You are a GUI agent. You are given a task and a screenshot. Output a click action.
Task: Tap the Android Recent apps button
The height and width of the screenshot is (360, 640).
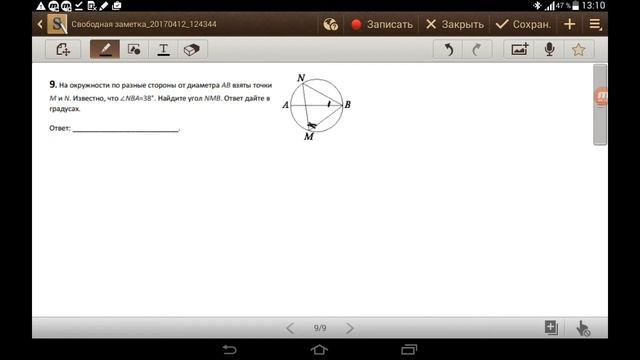pyautogui.click(x=409, y=350)
